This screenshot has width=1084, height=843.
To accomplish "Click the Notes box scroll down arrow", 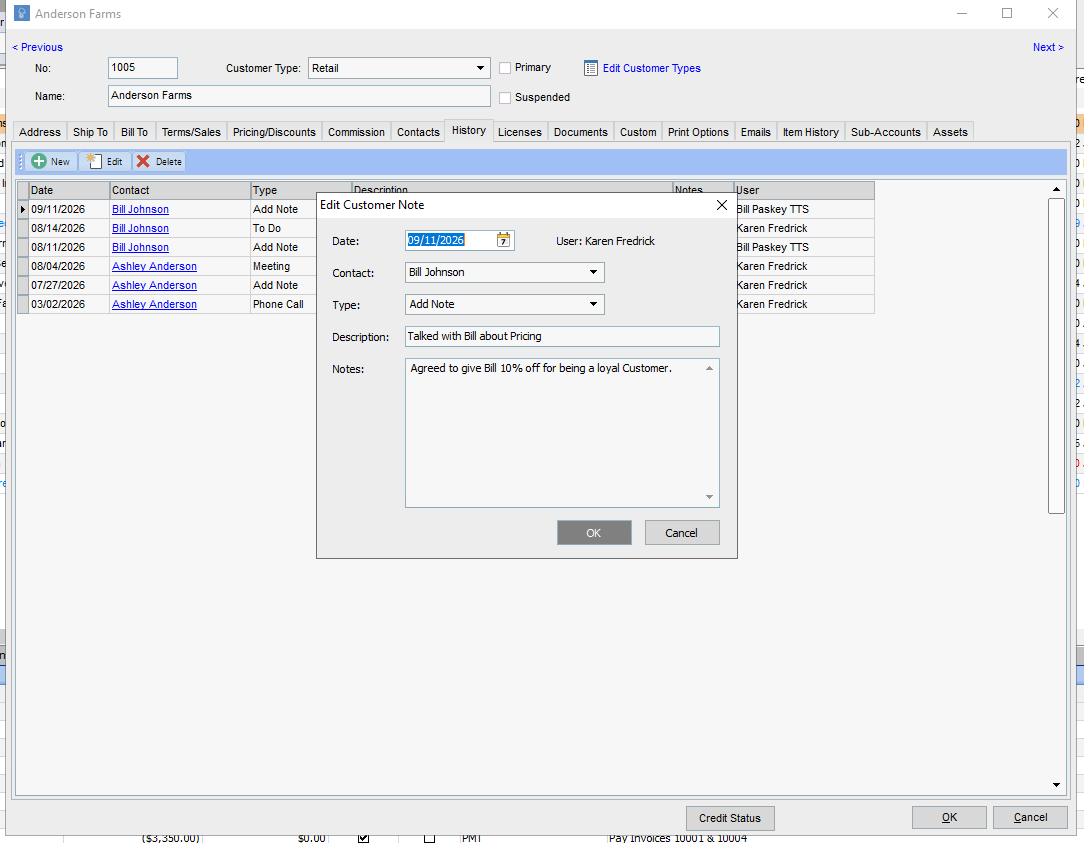I will pyautogui.click(x=709, y=497).
